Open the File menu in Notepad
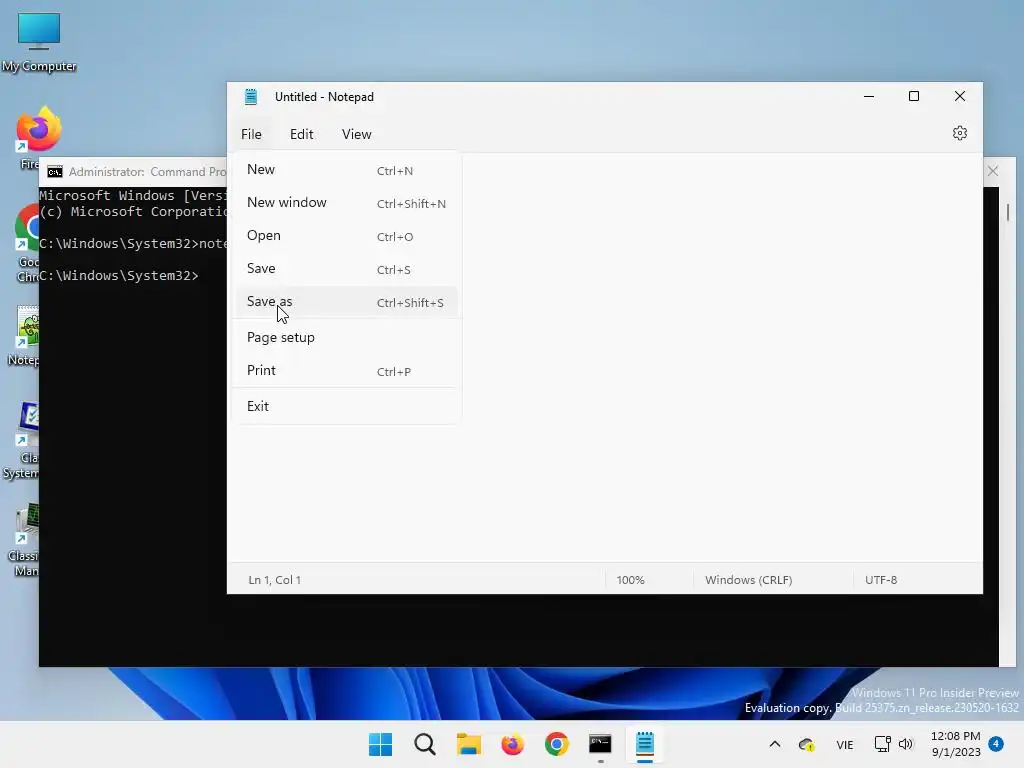Image resolution: width=1024 pixels, height=768 pixels. [x=251, y=134]
